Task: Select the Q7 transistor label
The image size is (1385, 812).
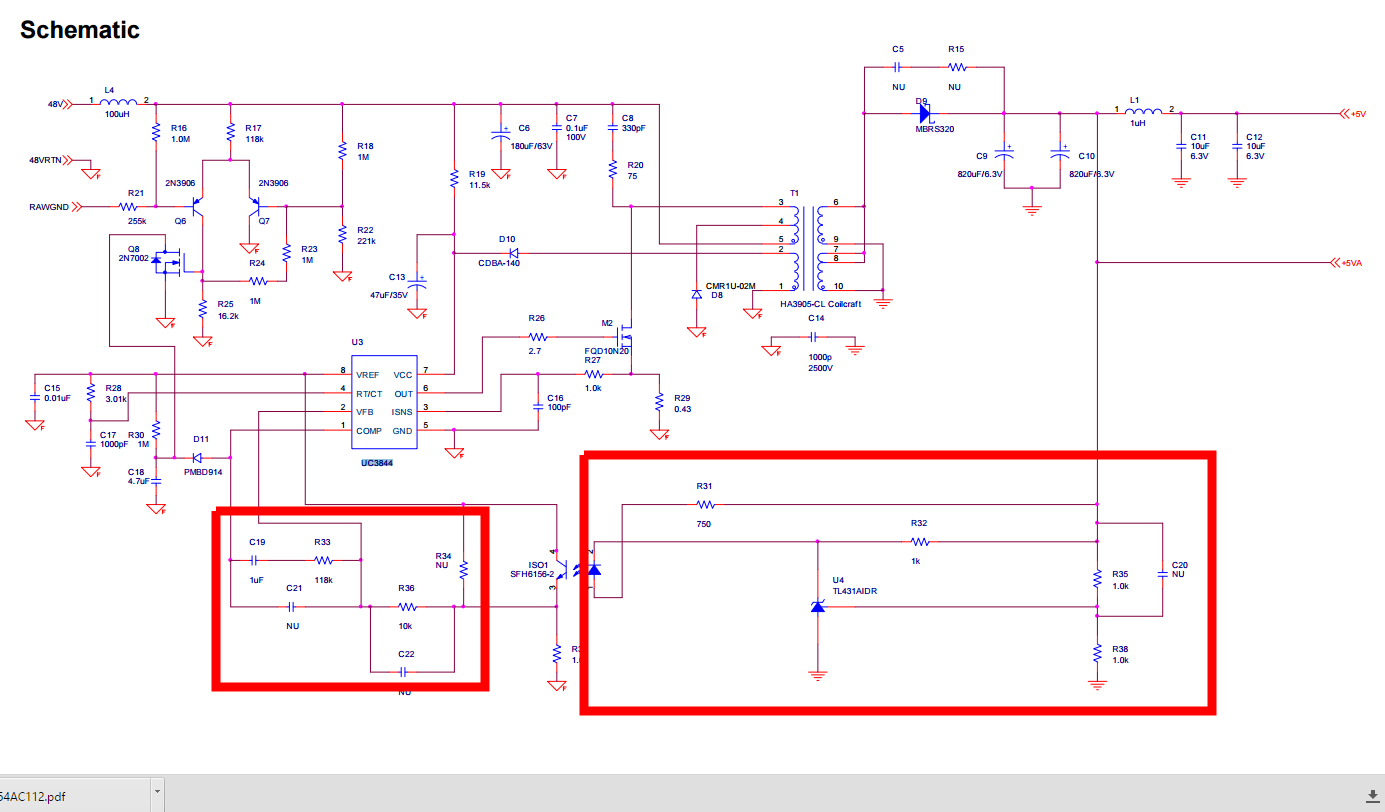Action: click(x=264, y=221)
